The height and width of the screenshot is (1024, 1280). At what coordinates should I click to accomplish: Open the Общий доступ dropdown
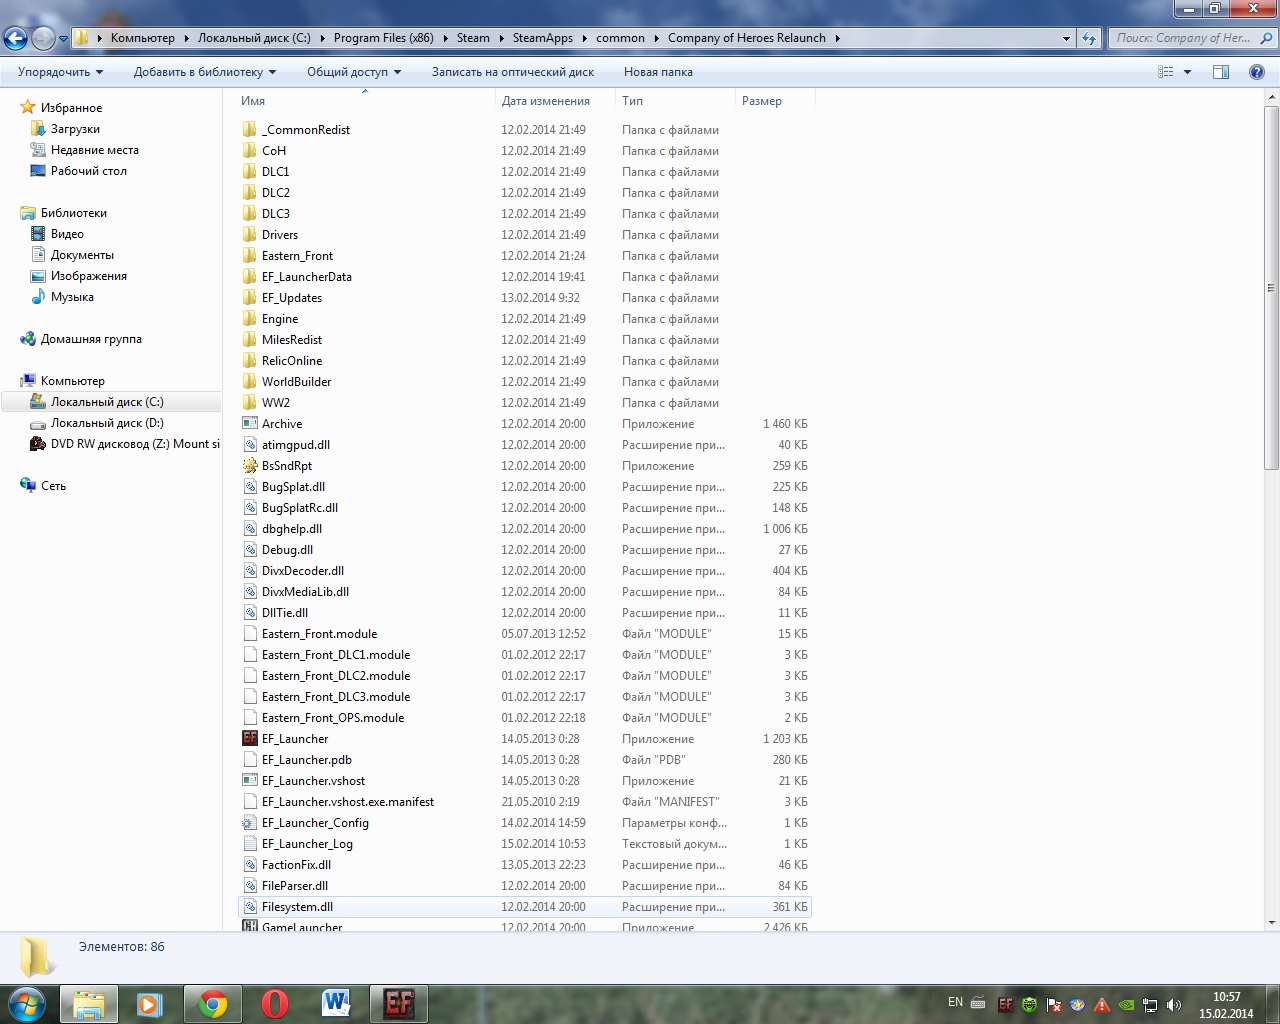[354, 72]
